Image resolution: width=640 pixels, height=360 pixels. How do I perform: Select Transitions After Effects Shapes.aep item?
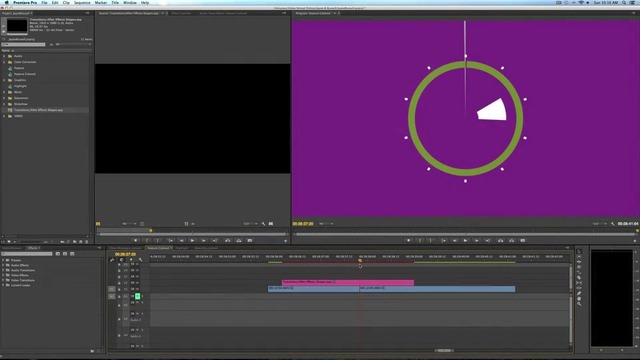coord(38,110)
